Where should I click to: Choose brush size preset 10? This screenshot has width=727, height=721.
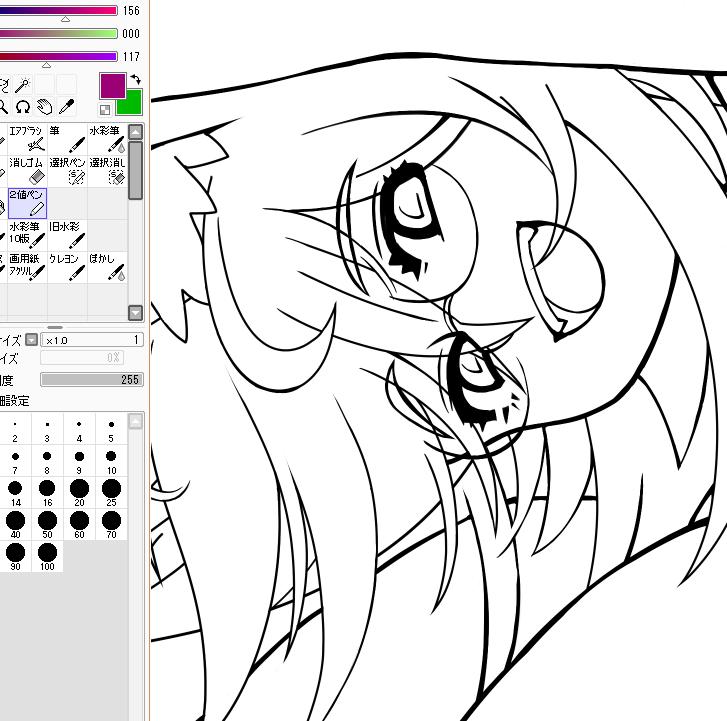[111, 462]
